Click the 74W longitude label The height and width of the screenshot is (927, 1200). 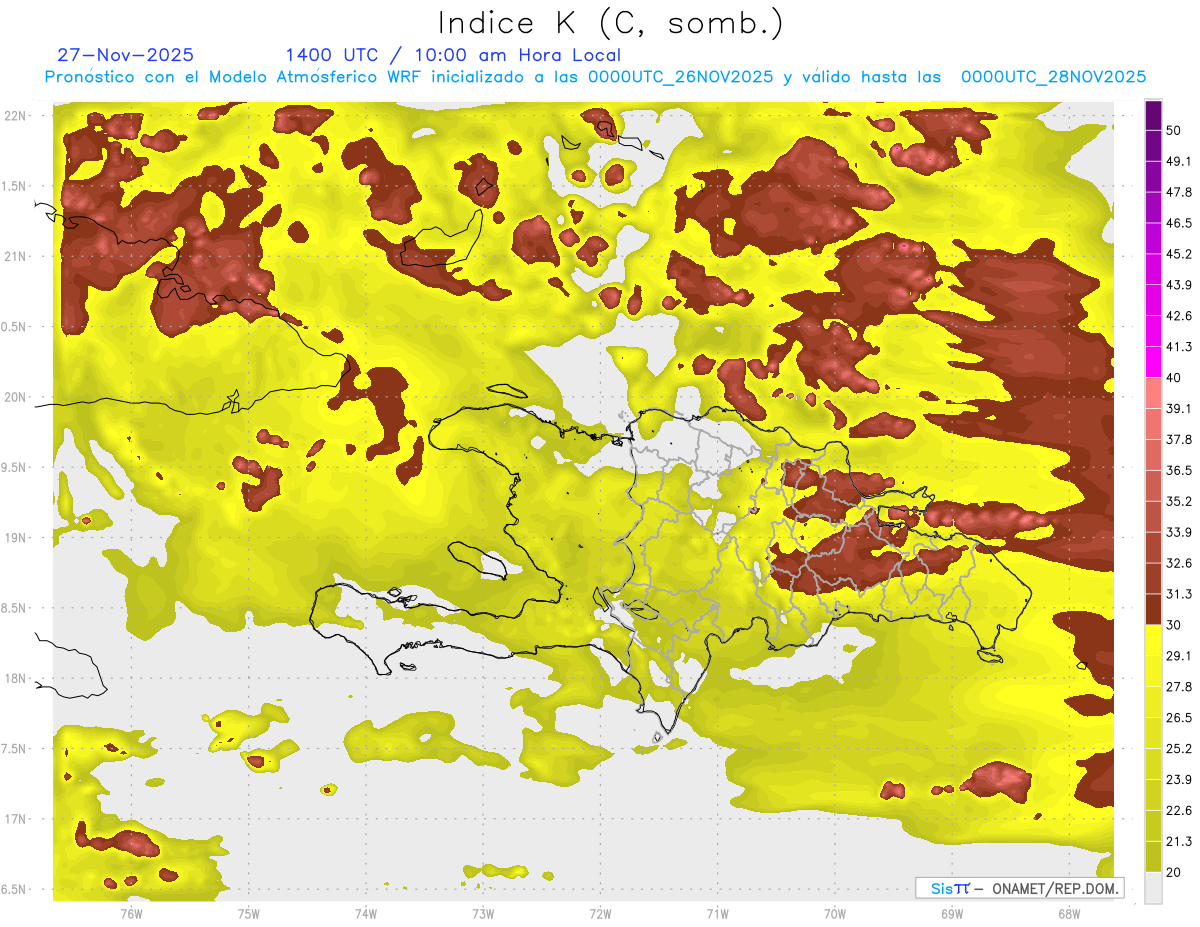click(366, 914)
